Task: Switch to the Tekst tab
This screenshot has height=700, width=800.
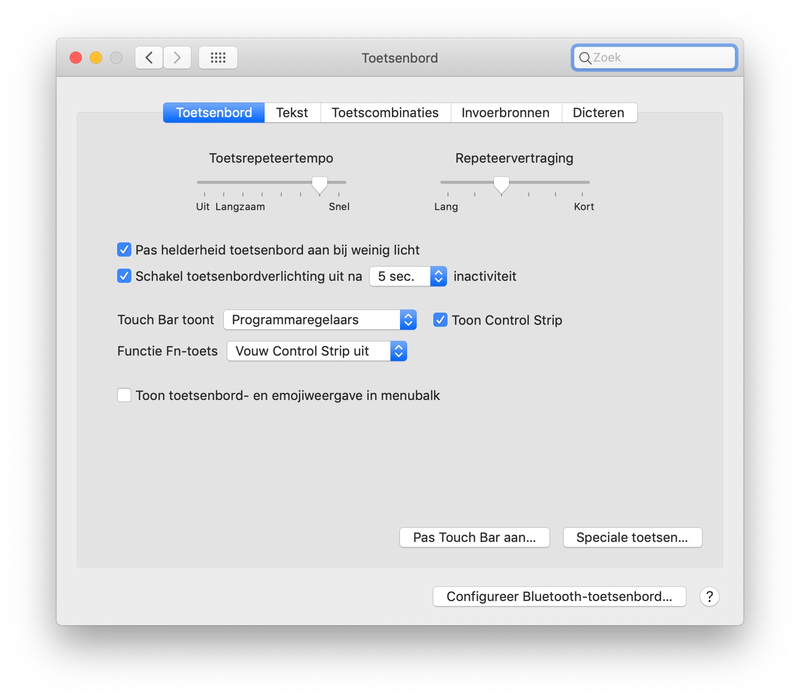Action: (x=292, y=113)
